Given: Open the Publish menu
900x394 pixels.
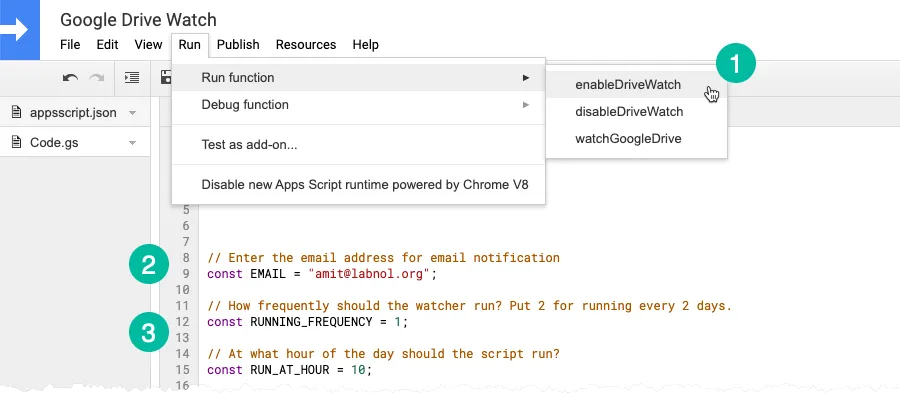Looking at the screenshot, I should 238,44.
